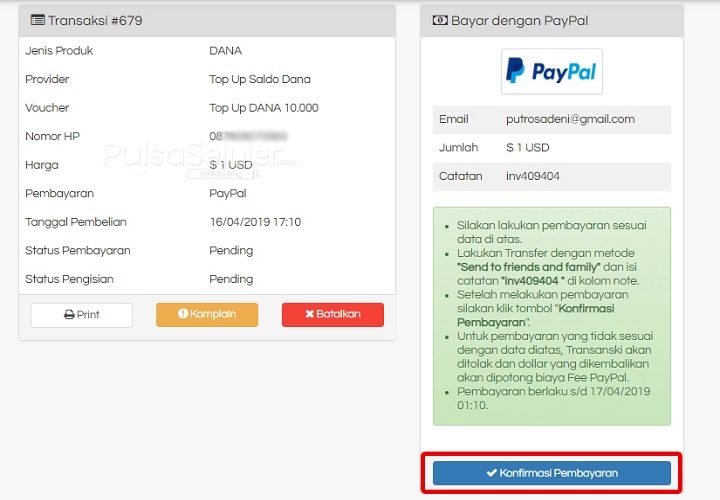
Task: Click the Jenis Produk label
Action: point(59,51)
